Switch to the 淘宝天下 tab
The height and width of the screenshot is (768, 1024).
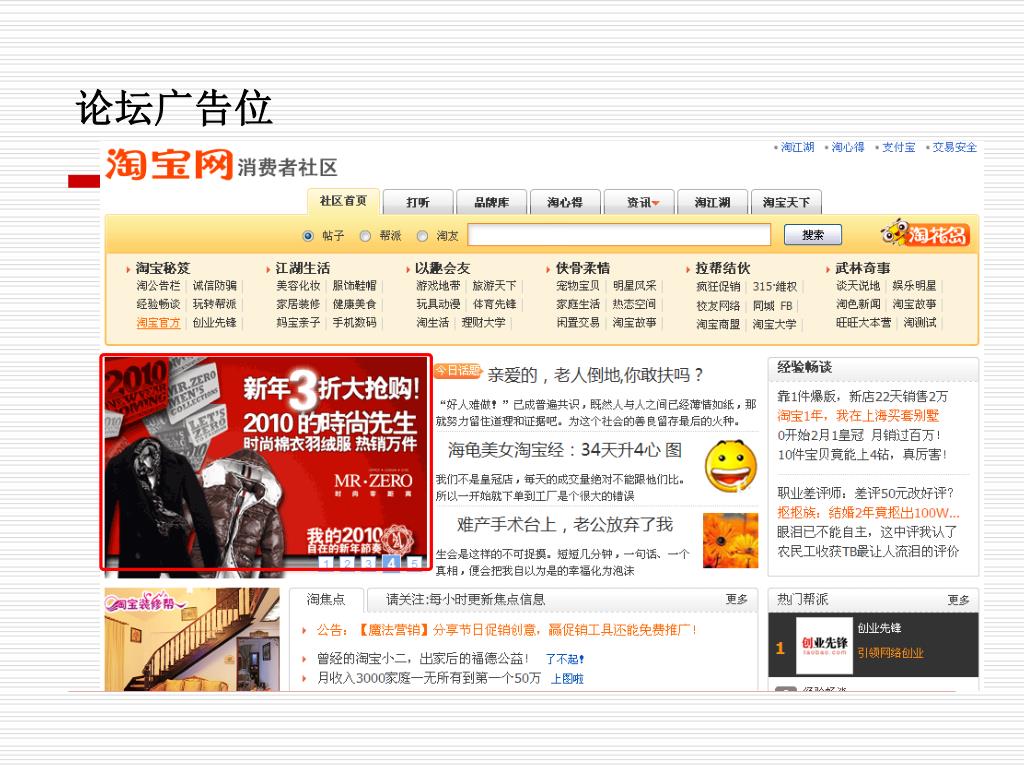(x=786, y=202)
